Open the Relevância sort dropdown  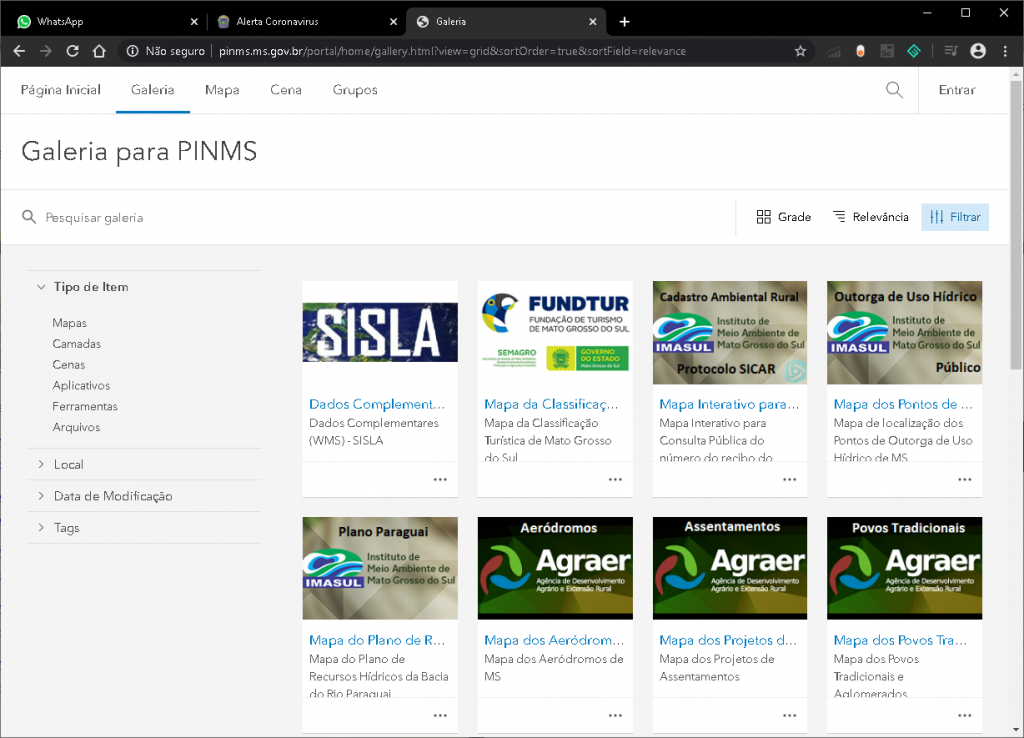click(x=870, y=217)
